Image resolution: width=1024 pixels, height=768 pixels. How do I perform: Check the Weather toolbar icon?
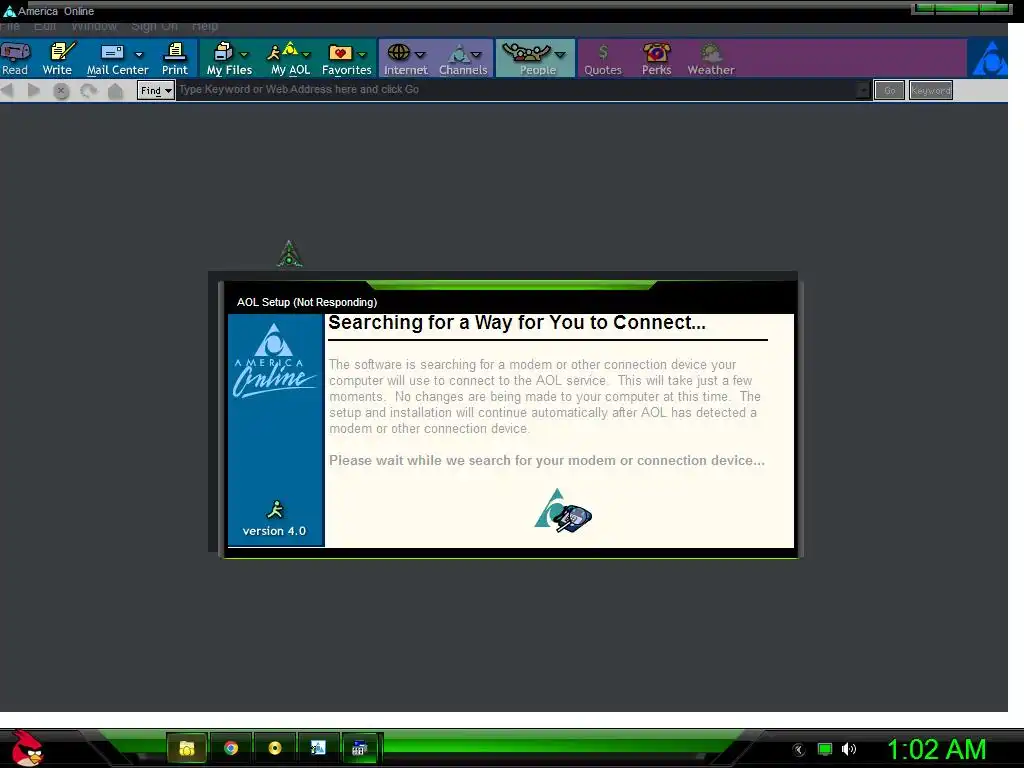(x=711, y=52)
